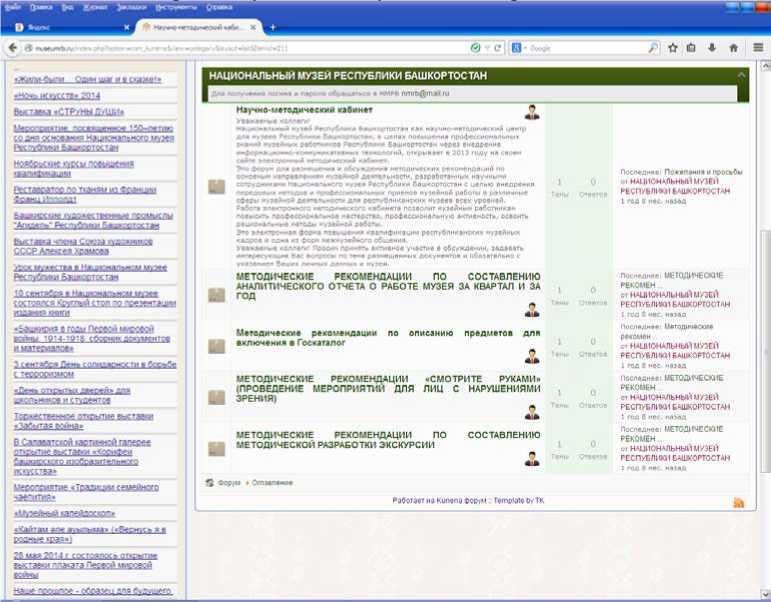Click folder icon beside РАЗРАБОТКИ ЭКСКУРСИИ category
This screenshot has height=602, width=771.
tap(216, 449)
